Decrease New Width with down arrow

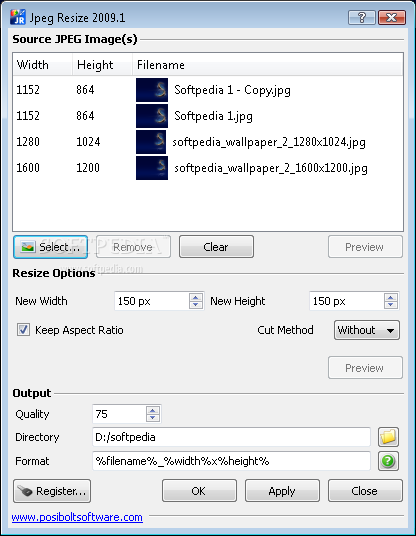(x=196, y=305)
